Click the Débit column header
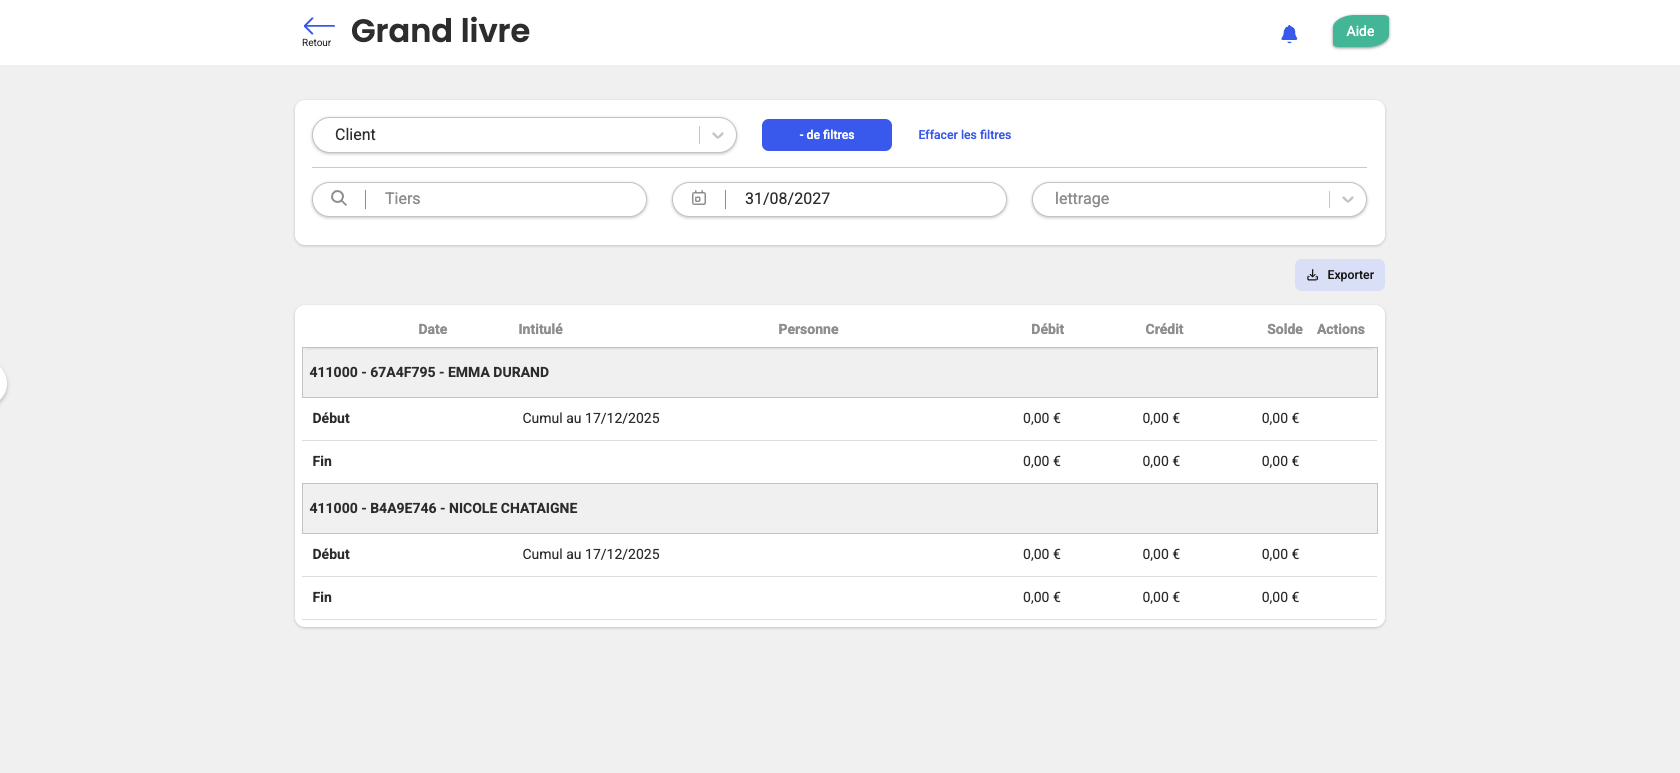Screen dimensions: 1680x773 (1047, 329)
